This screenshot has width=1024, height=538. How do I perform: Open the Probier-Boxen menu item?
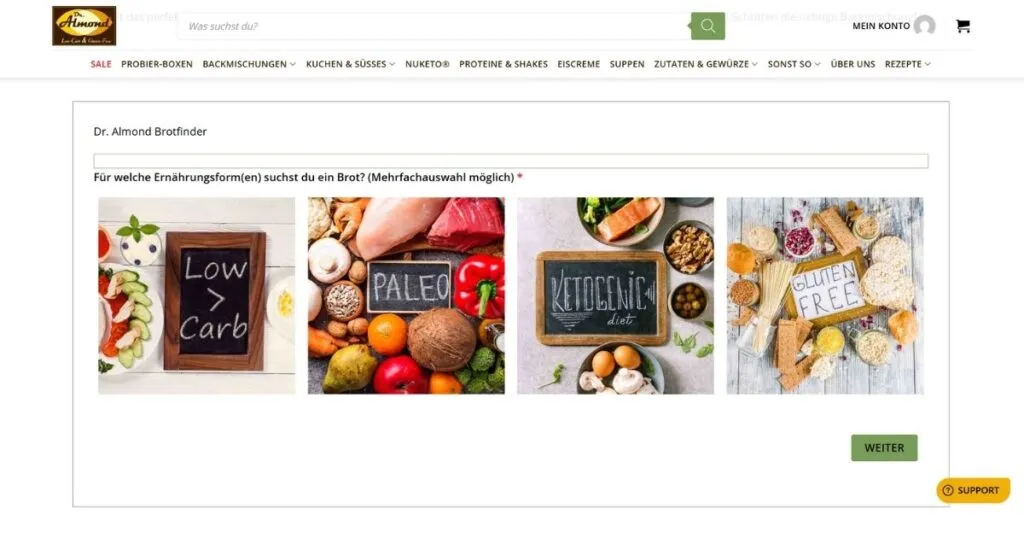pos(157,64)
